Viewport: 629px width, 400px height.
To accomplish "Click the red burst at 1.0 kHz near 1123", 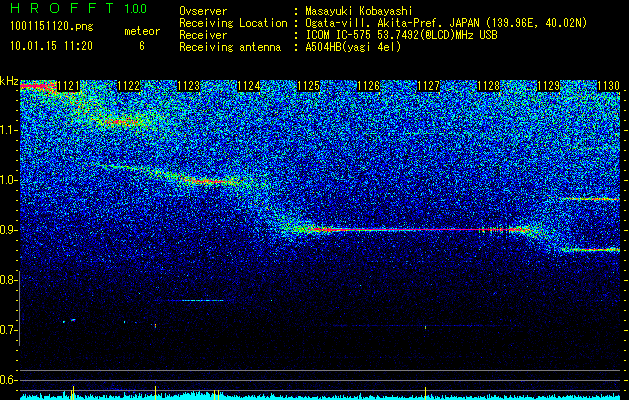I will click(x=213, y=181).
